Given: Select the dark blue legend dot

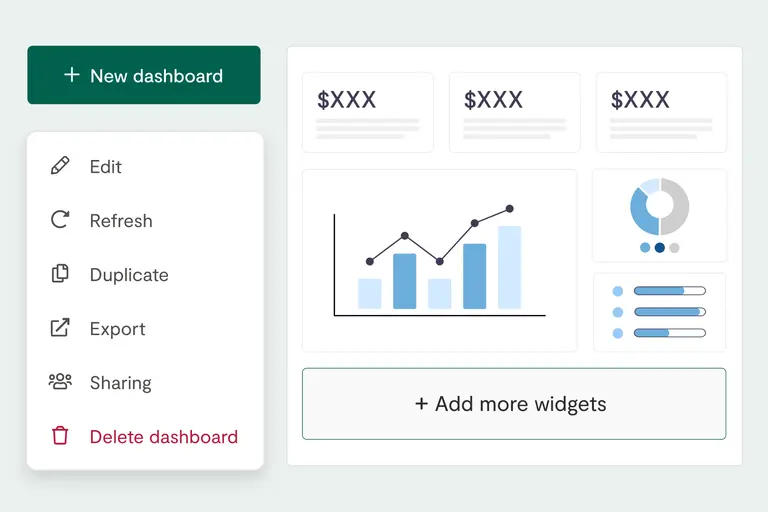Looking at the screenshot, I should pos(659,248).
